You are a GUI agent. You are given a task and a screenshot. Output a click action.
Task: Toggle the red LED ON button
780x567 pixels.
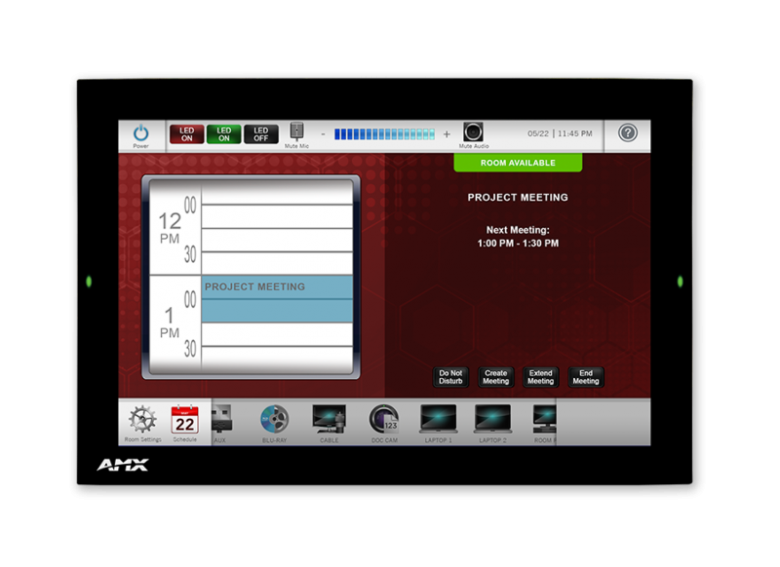(186, 134)
